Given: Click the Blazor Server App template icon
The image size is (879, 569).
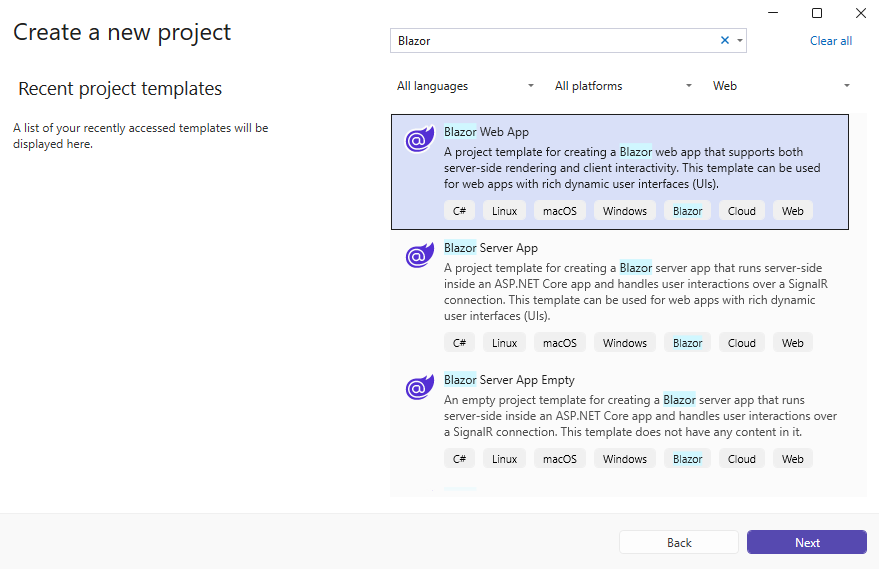Looking at the screenshot, I should point(420,255).
